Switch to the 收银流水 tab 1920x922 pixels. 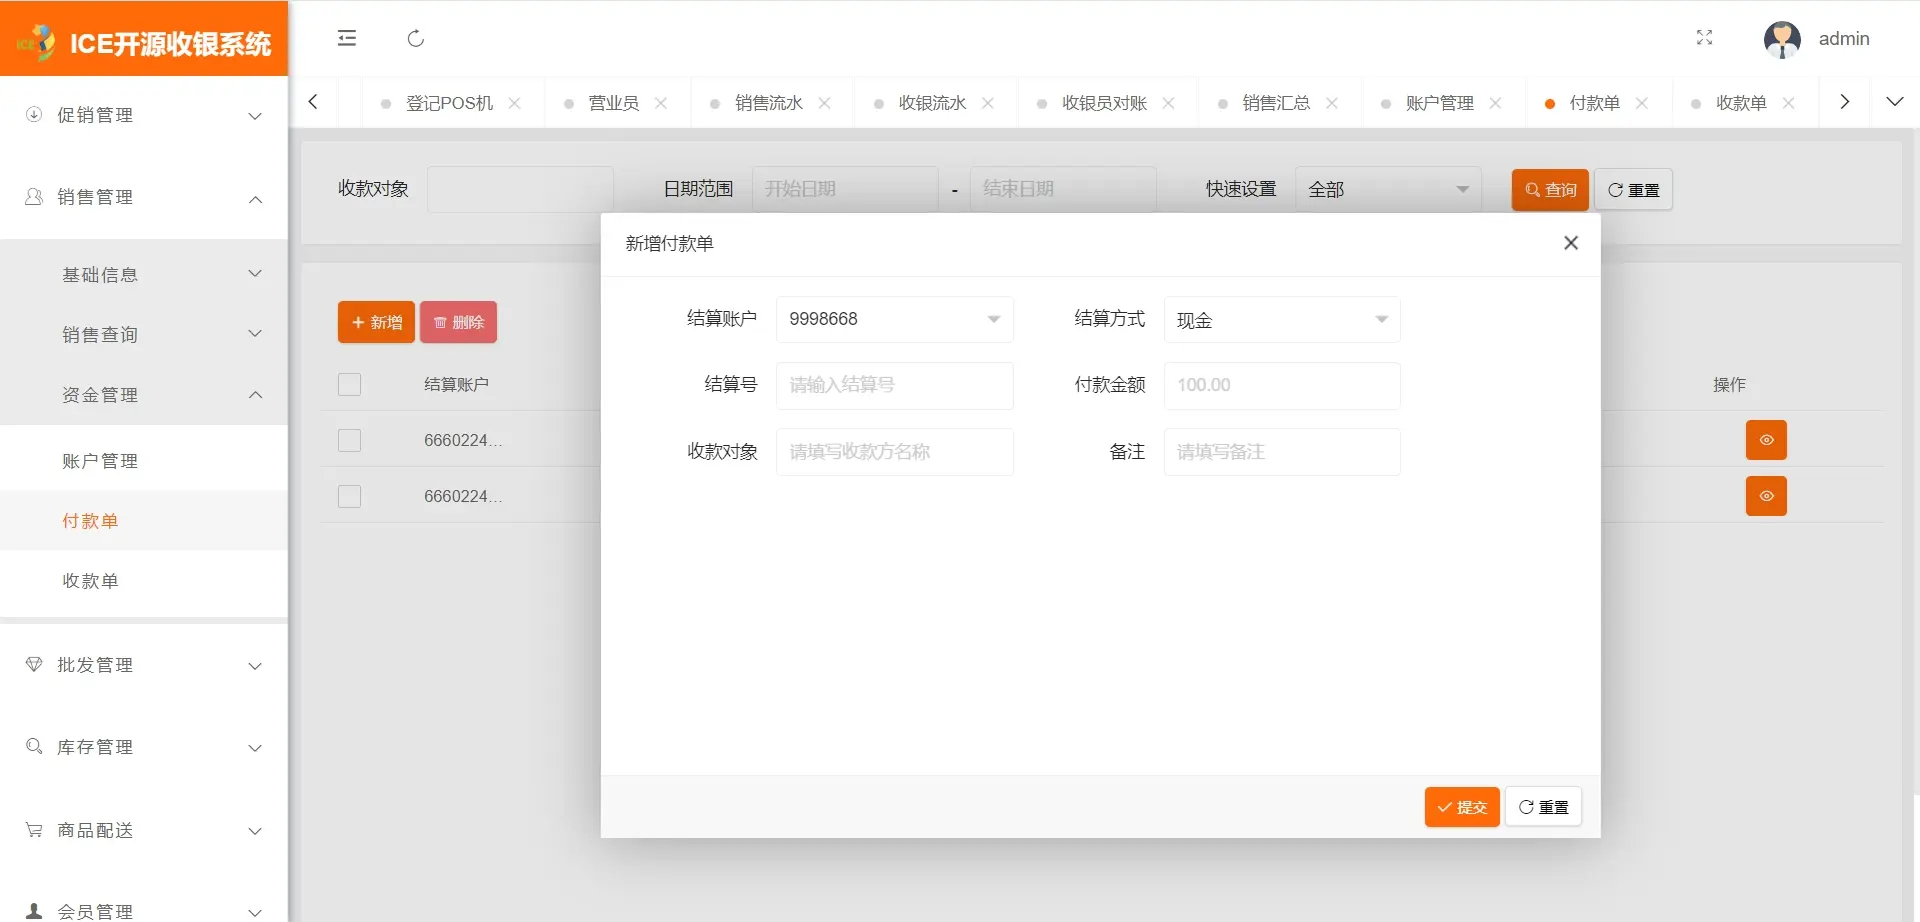coord(932,103)
